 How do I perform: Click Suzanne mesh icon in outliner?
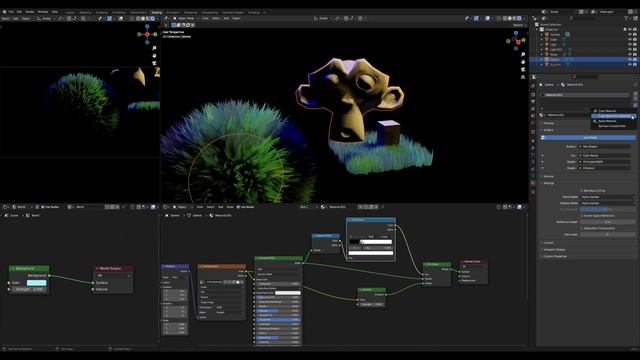(547, 64)
